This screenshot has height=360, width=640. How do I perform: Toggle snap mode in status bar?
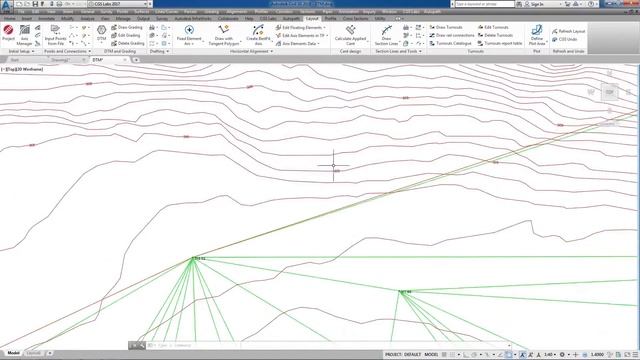[452, 355]
